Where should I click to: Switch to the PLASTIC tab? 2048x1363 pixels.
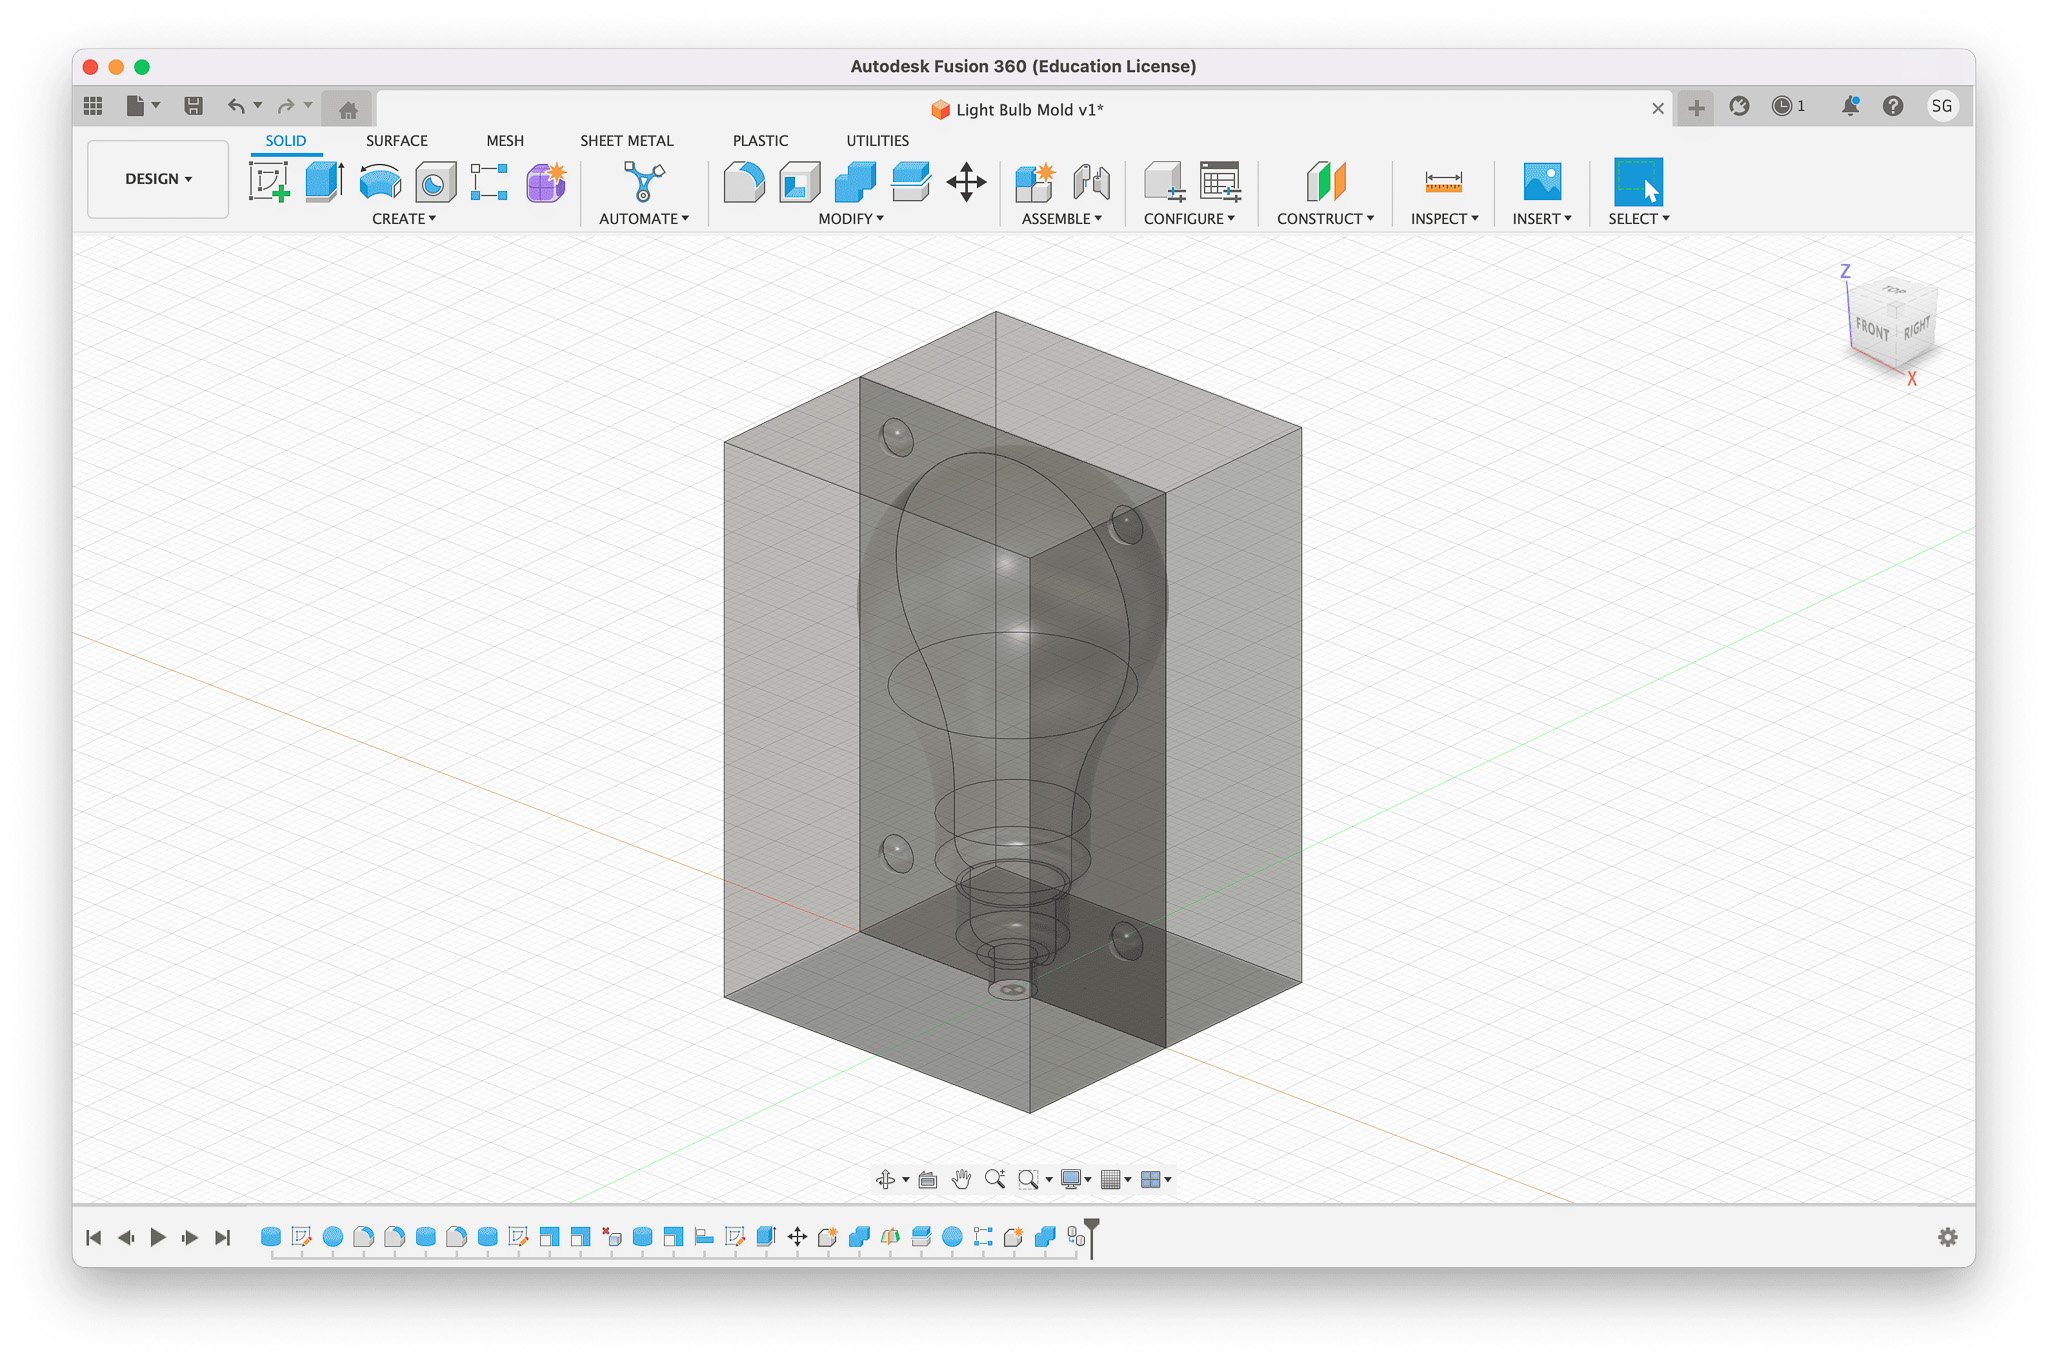[760, 141]
